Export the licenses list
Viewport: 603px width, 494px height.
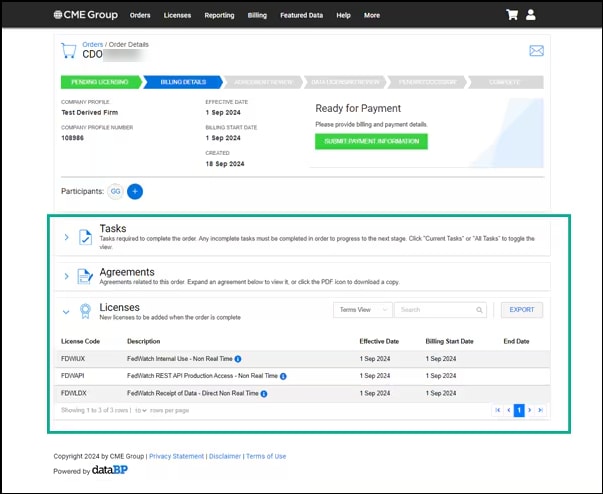pyautogui.click(x=521, y=310)
